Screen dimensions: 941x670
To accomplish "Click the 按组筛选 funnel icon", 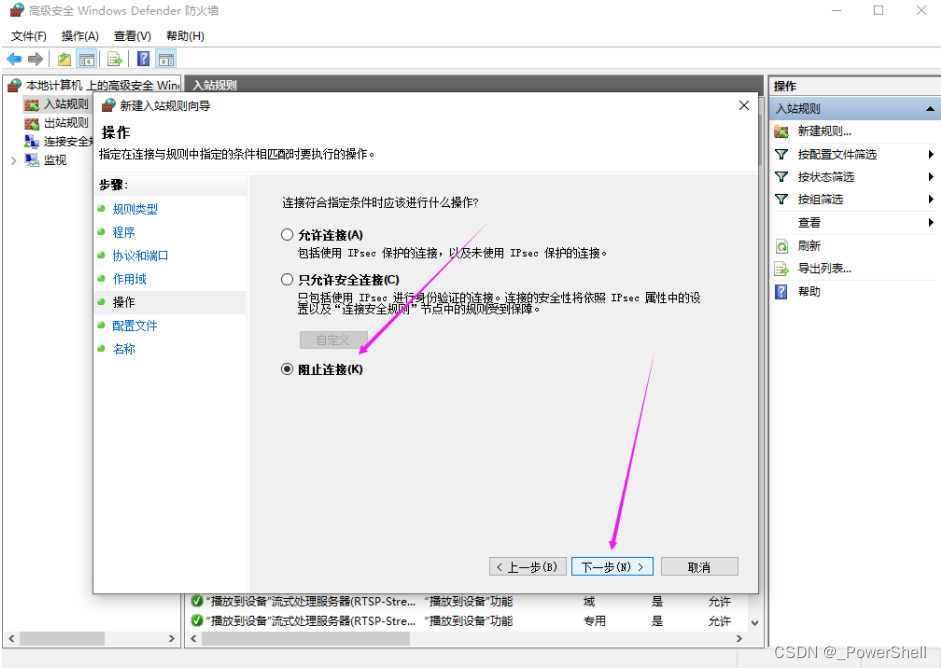I will pyautogui.click(x=781, y=199).
